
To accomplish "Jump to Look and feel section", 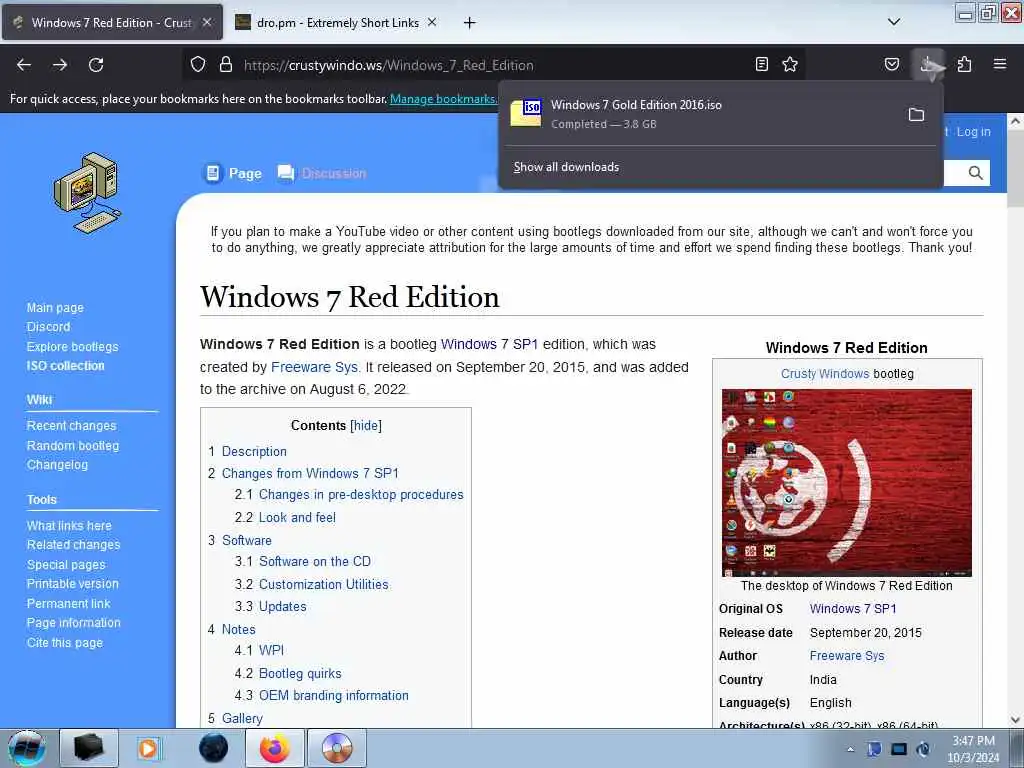I will 297,517.
